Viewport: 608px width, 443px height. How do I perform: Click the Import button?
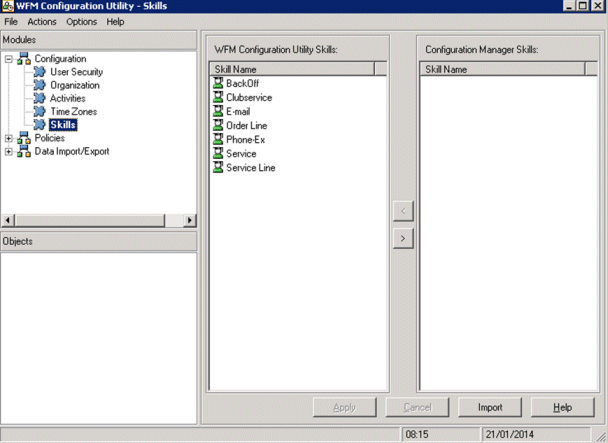[489, 407]
